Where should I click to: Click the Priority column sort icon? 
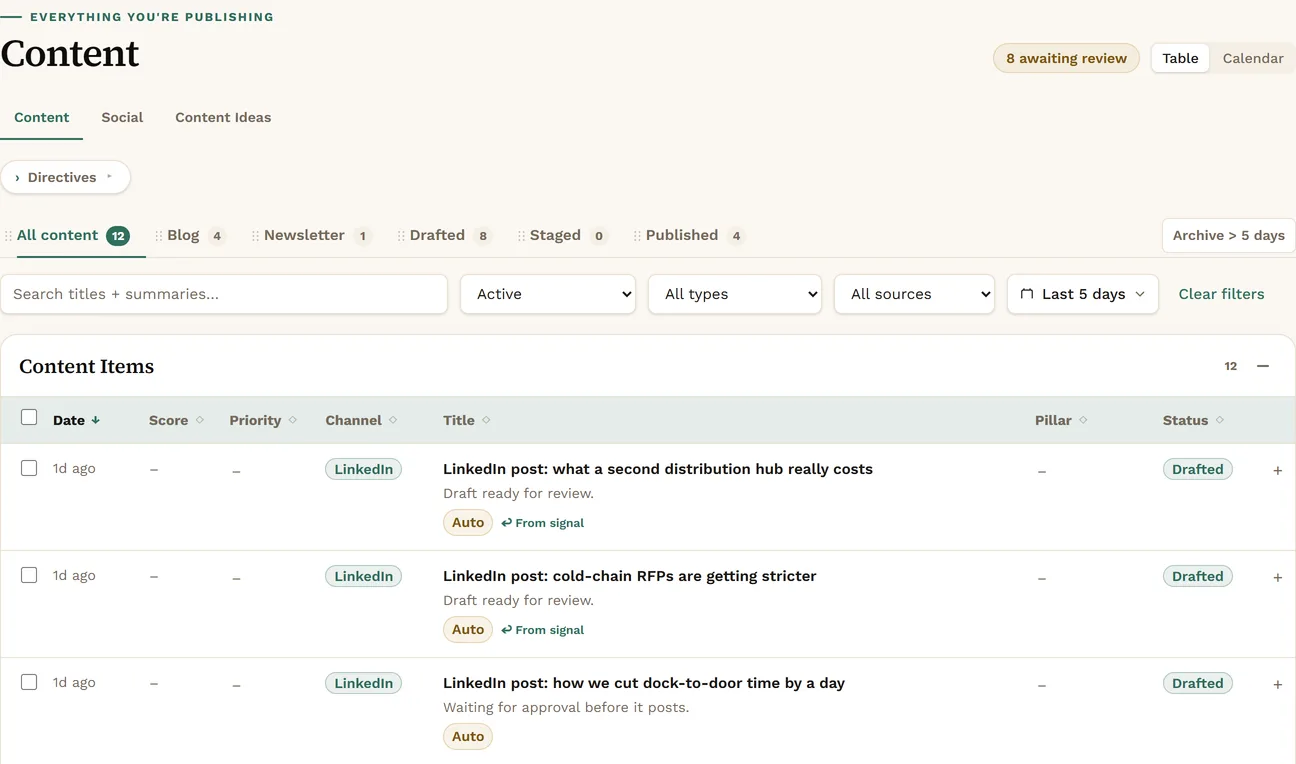pos(293,420)
